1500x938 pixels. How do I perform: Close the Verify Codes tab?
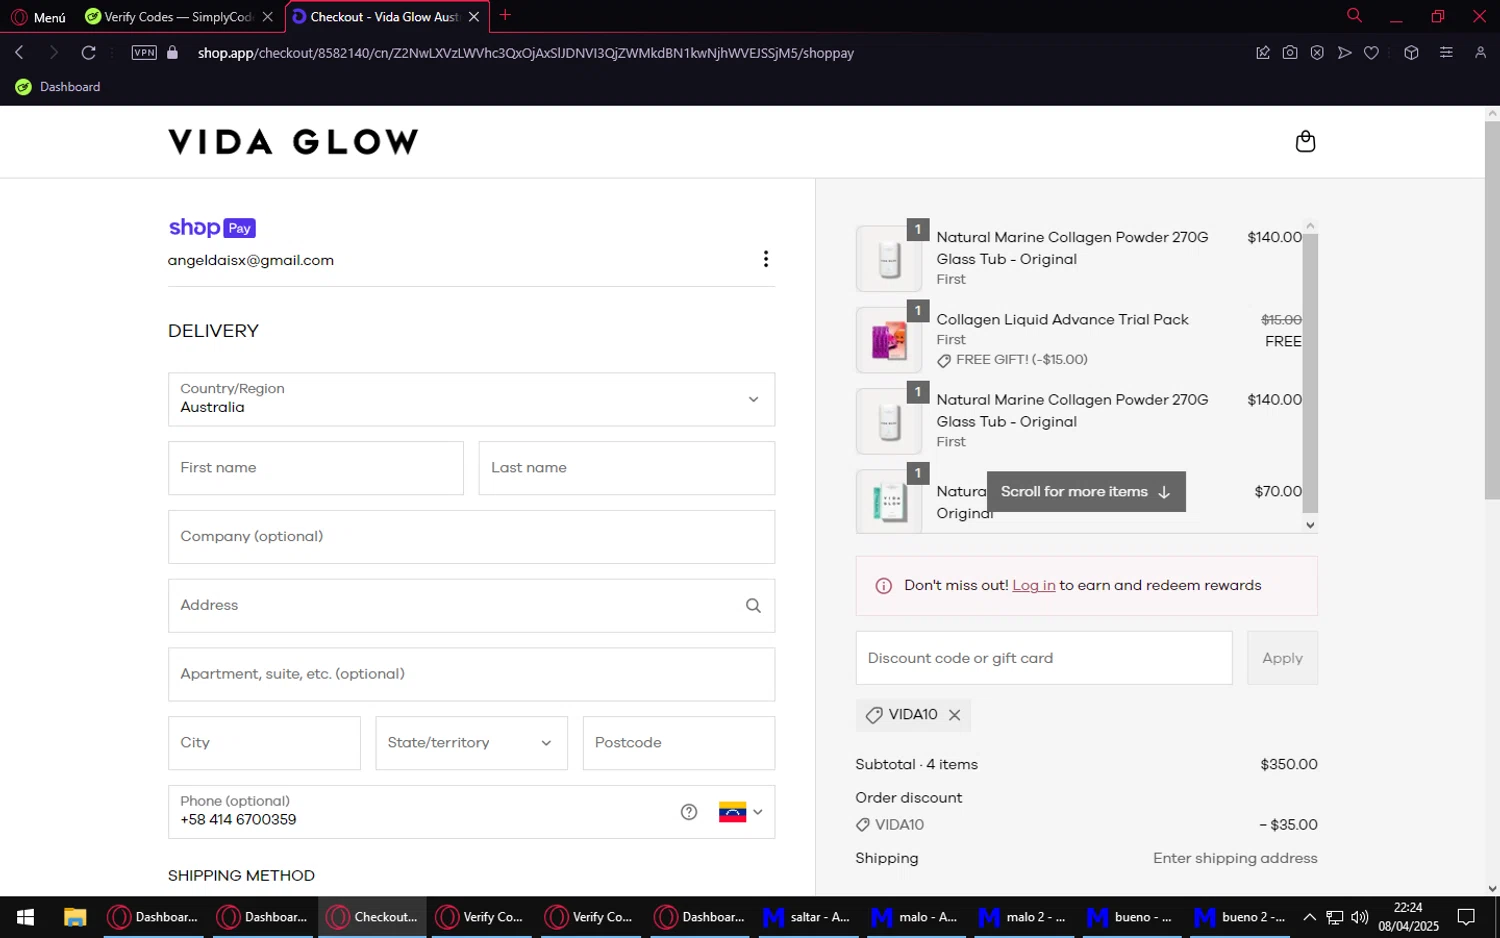[x=267, y=17]
